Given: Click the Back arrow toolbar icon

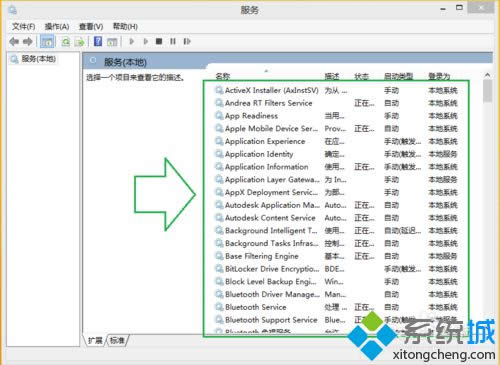Looking at the screenshot, I should click(14, 42).
